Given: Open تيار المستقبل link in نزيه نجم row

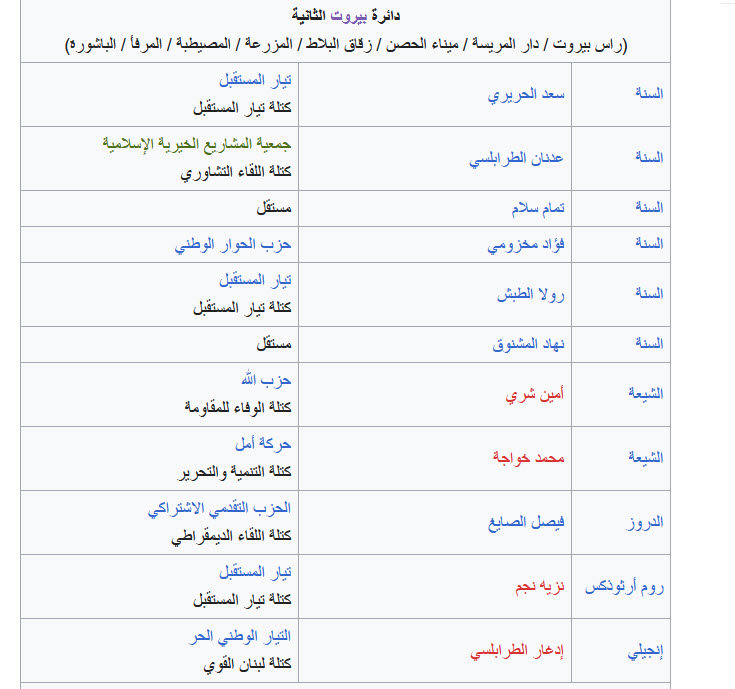Looking at the screenshot, I should click(x=255, y=572).
